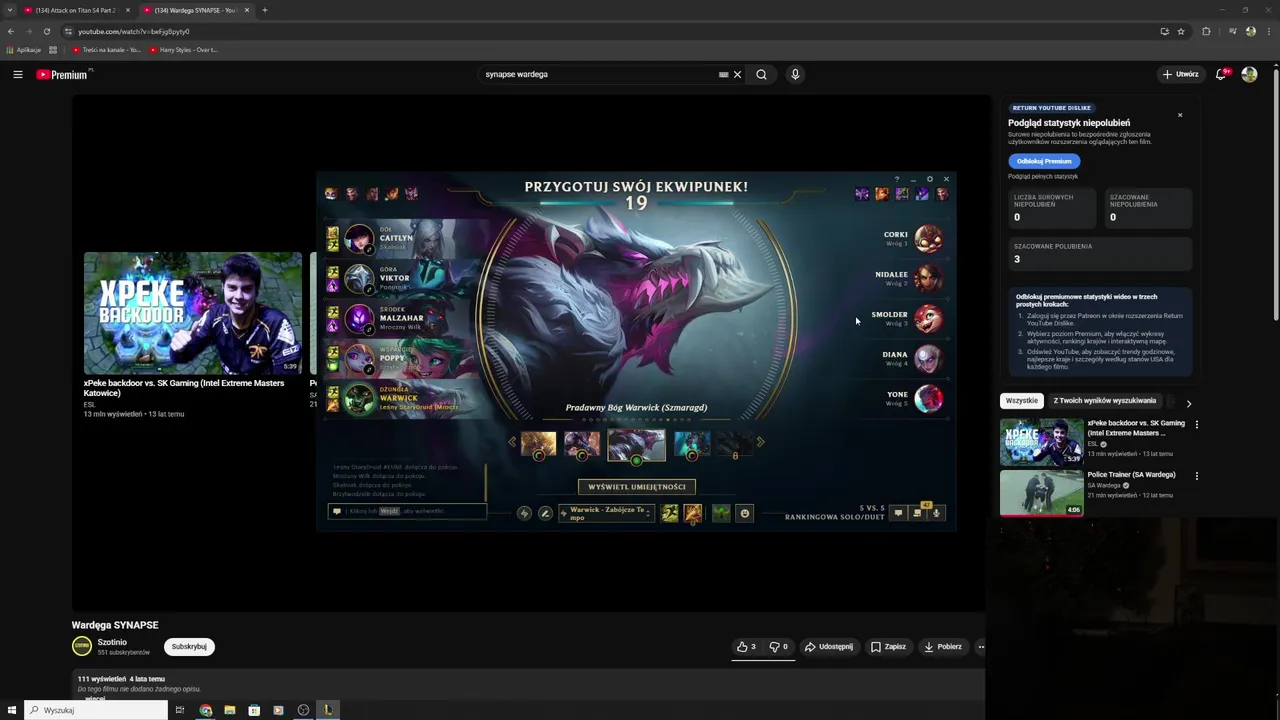Go back in browser history
The height and width of the screenshot is (720, 1280).
10,31
